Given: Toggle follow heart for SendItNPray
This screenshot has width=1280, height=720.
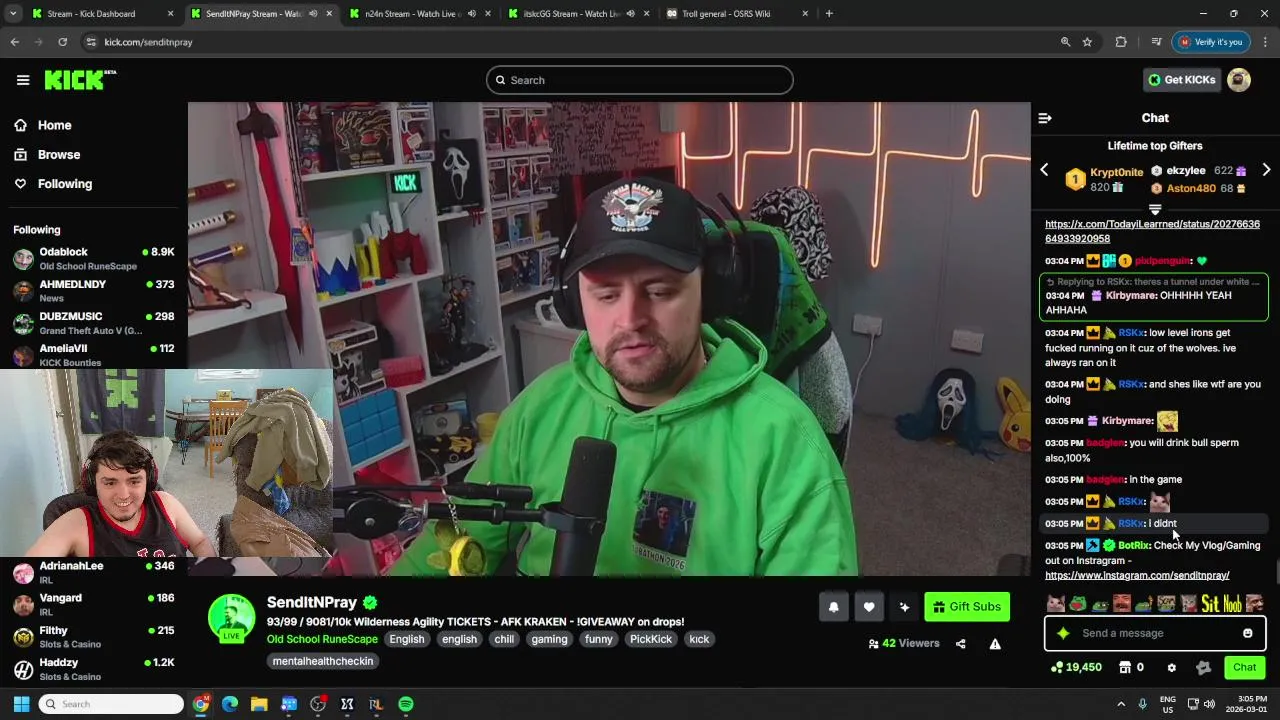Looking at the screenshot, I should pyautogui.click(x=868, y=607).
